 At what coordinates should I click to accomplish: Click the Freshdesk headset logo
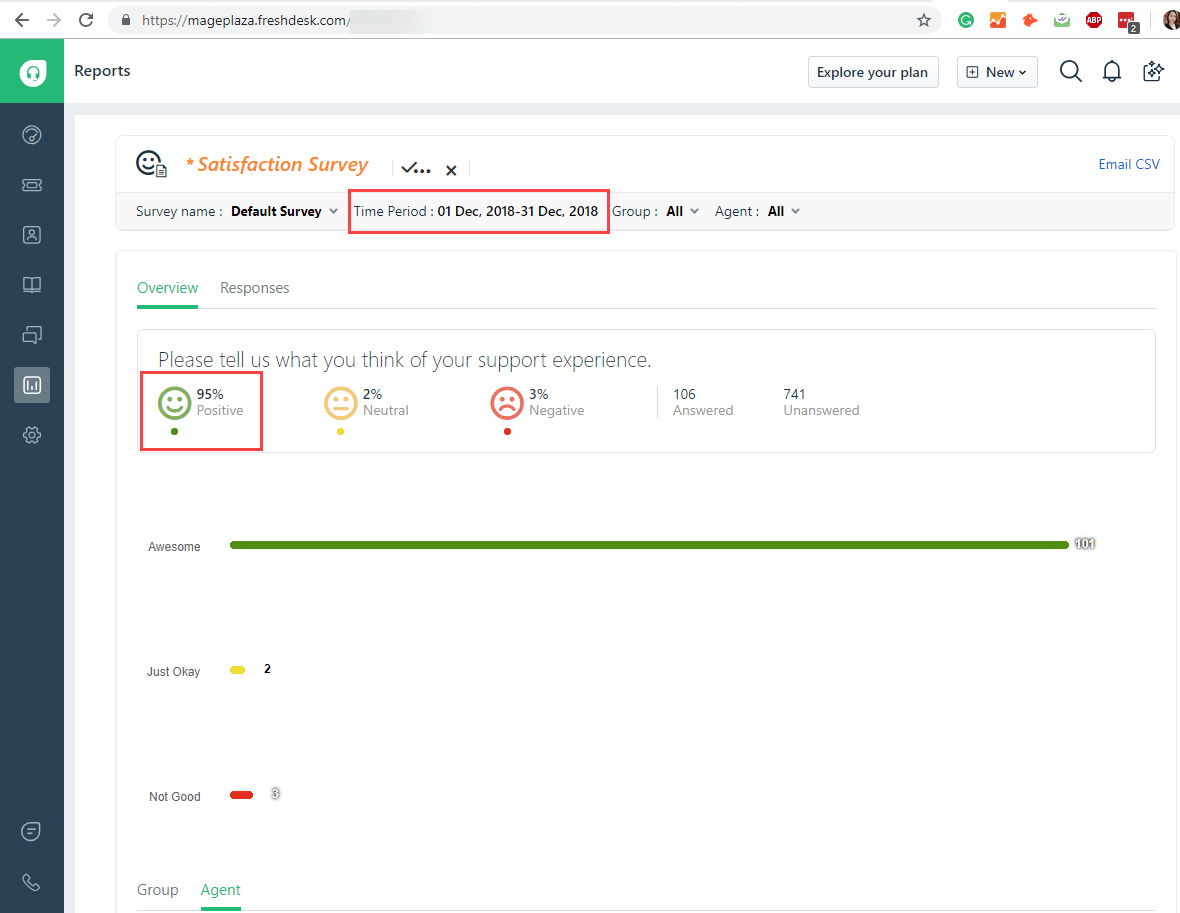click(32, 72)
